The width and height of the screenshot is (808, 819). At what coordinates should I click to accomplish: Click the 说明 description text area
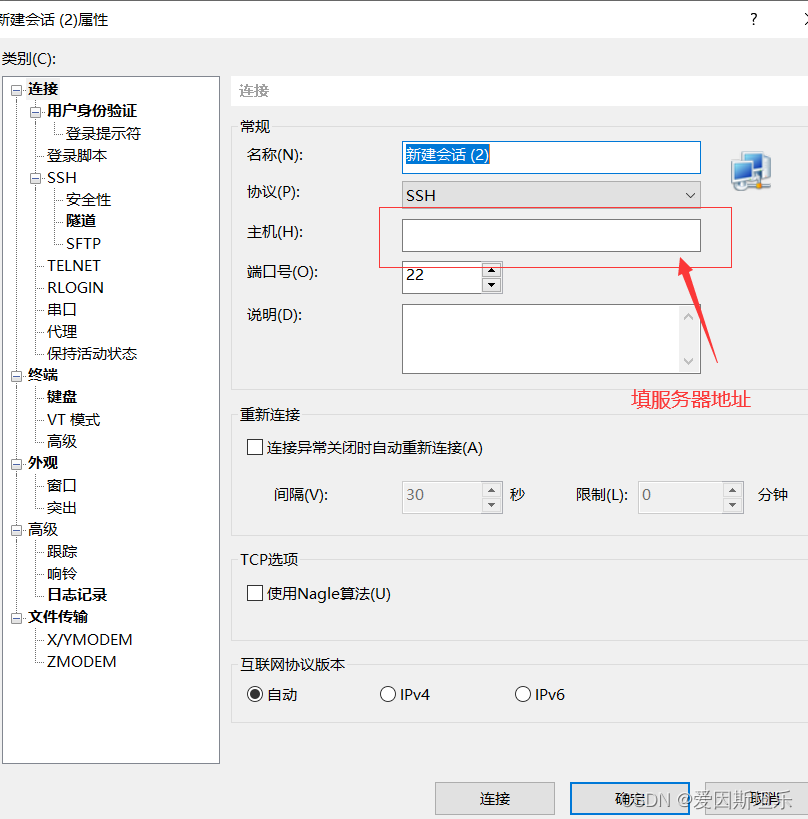[541, 339]
